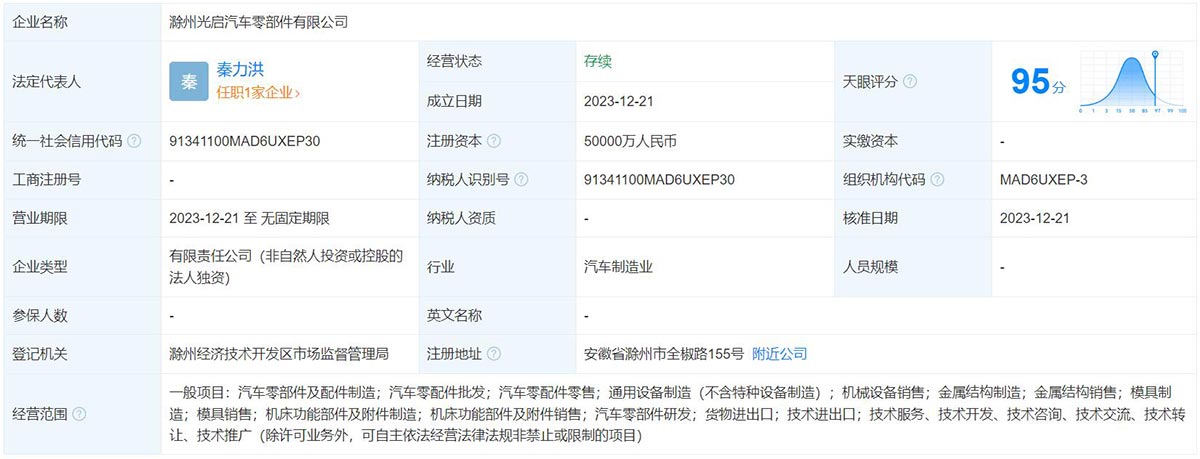
Task: Click the 经营状态 label
Action: click(x=454, y=61)
